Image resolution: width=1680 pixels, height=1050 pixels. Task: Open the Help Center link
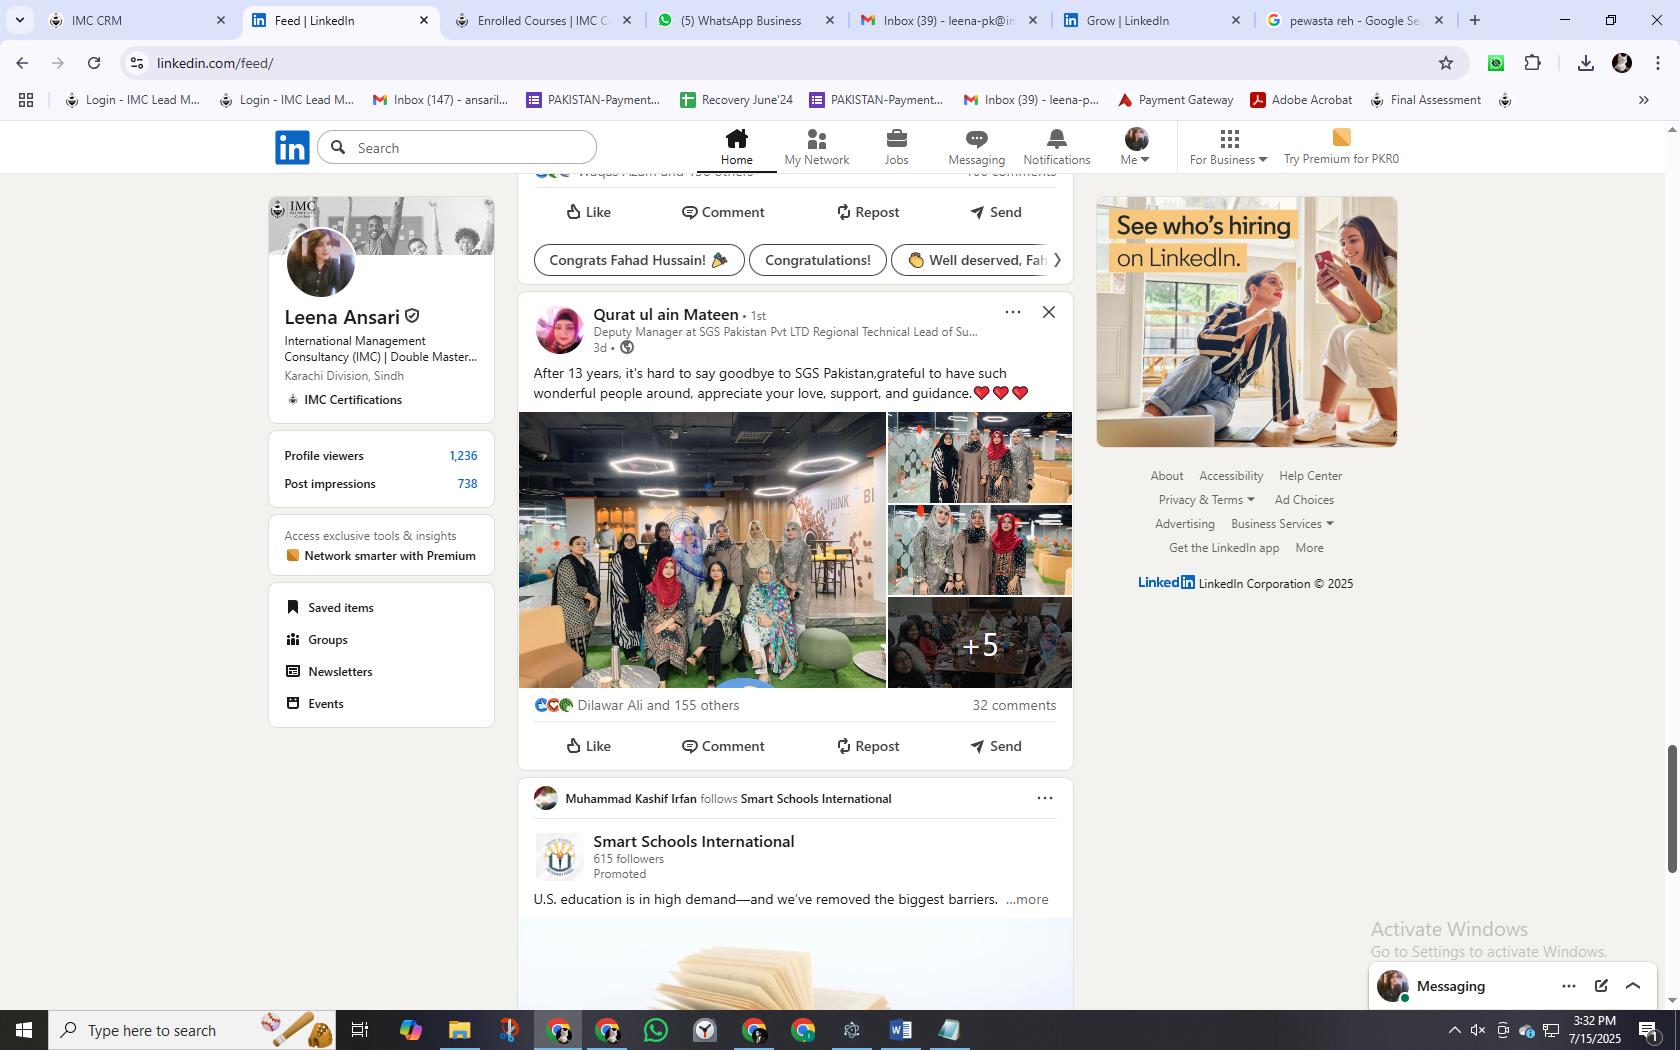point(1310,476)
